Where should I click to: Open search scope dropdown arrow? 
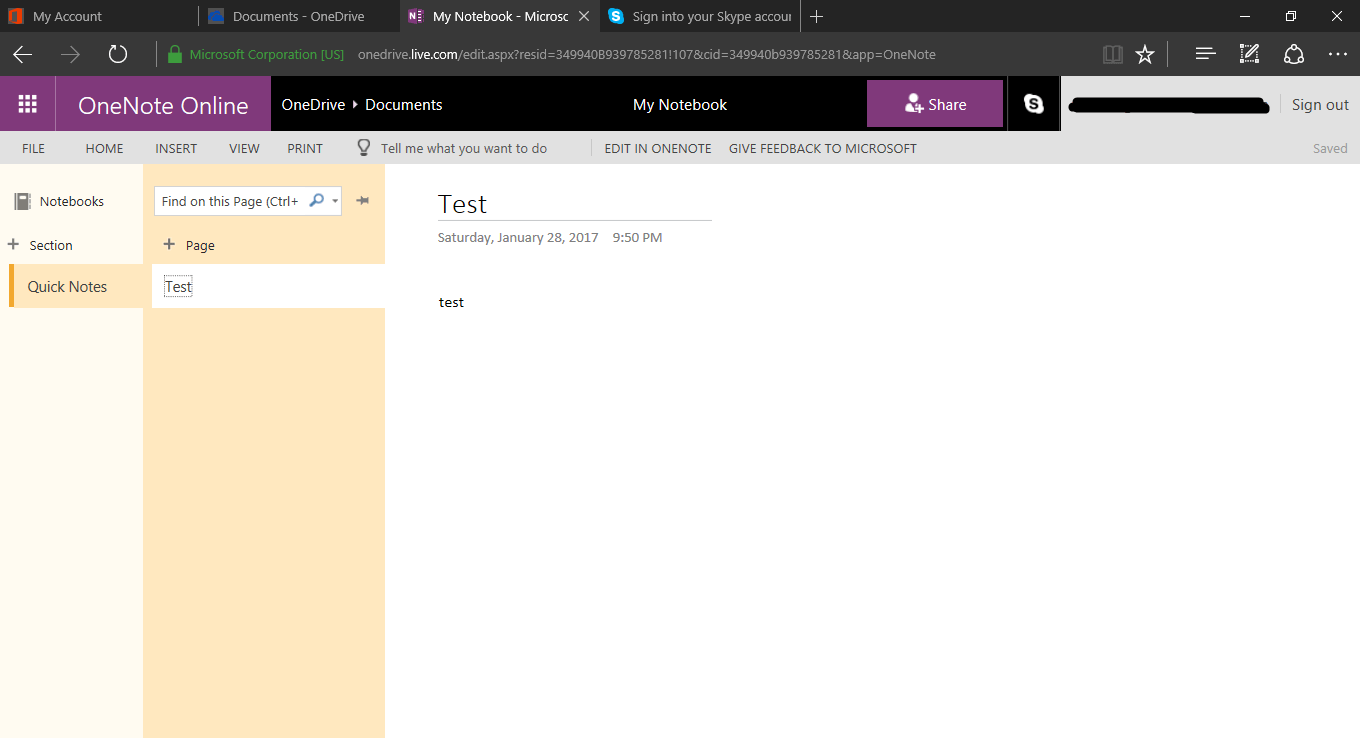335,201
